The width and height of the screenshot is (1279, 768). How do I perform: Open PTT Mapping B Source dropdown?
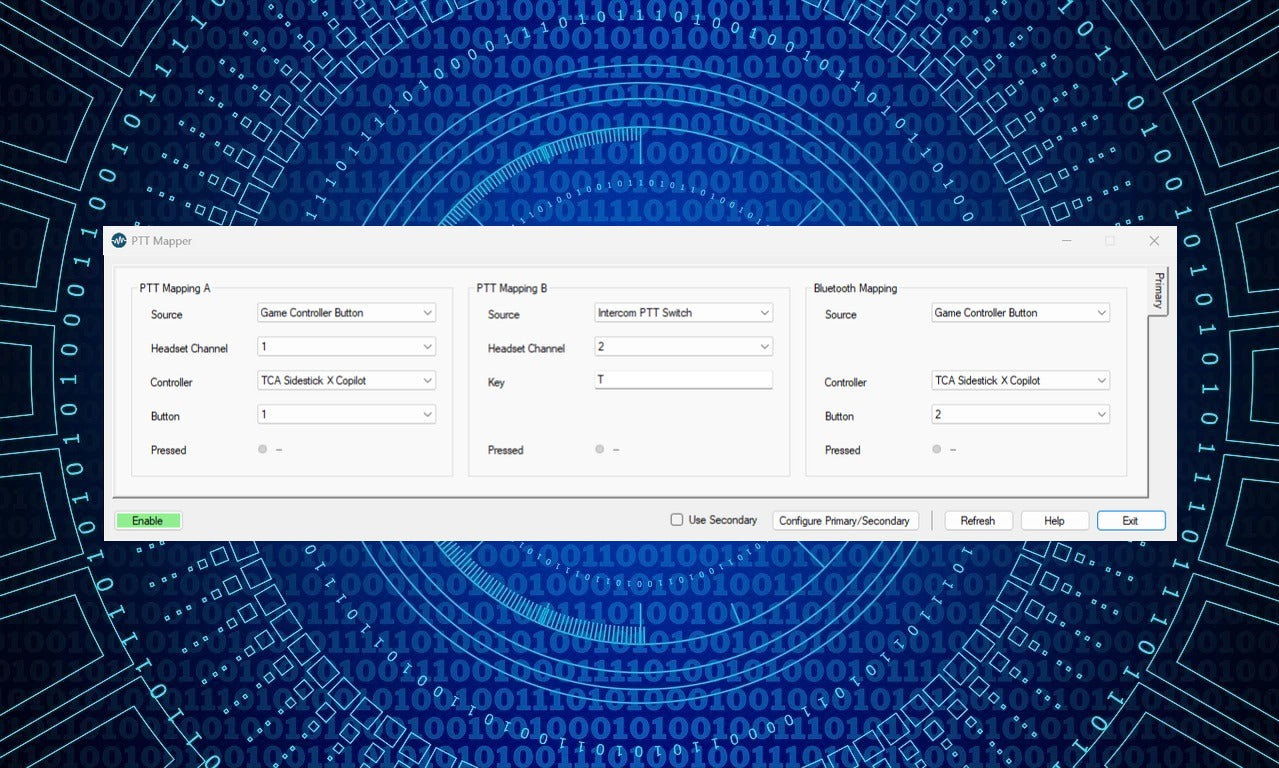tap(683, 313)
